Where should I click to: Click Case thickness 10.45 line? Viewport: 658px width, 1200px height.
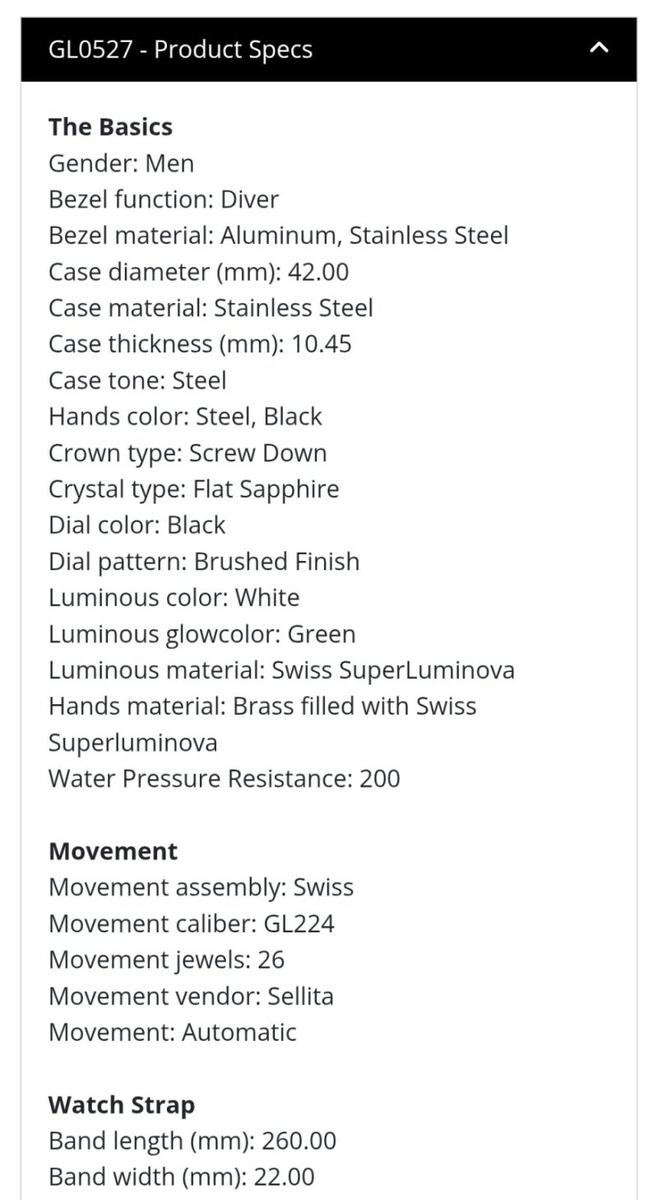click(x=200, y=344)
